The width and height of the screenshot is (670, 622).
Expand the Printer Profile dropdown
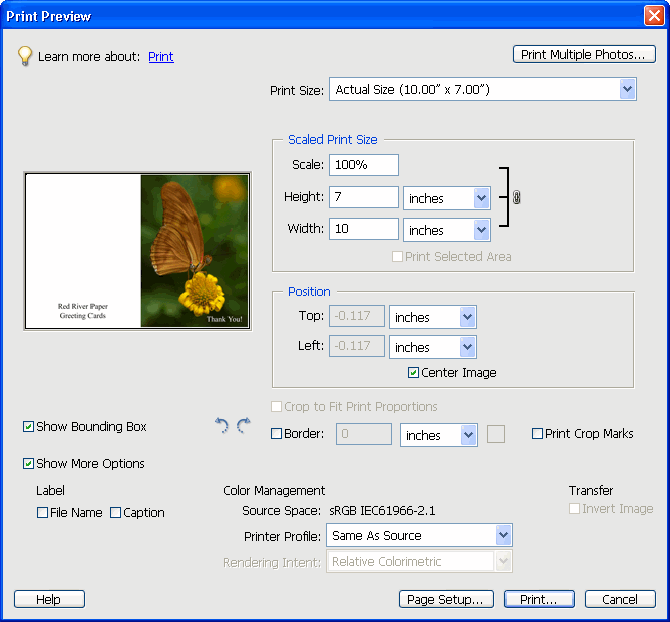click(504, 536)
